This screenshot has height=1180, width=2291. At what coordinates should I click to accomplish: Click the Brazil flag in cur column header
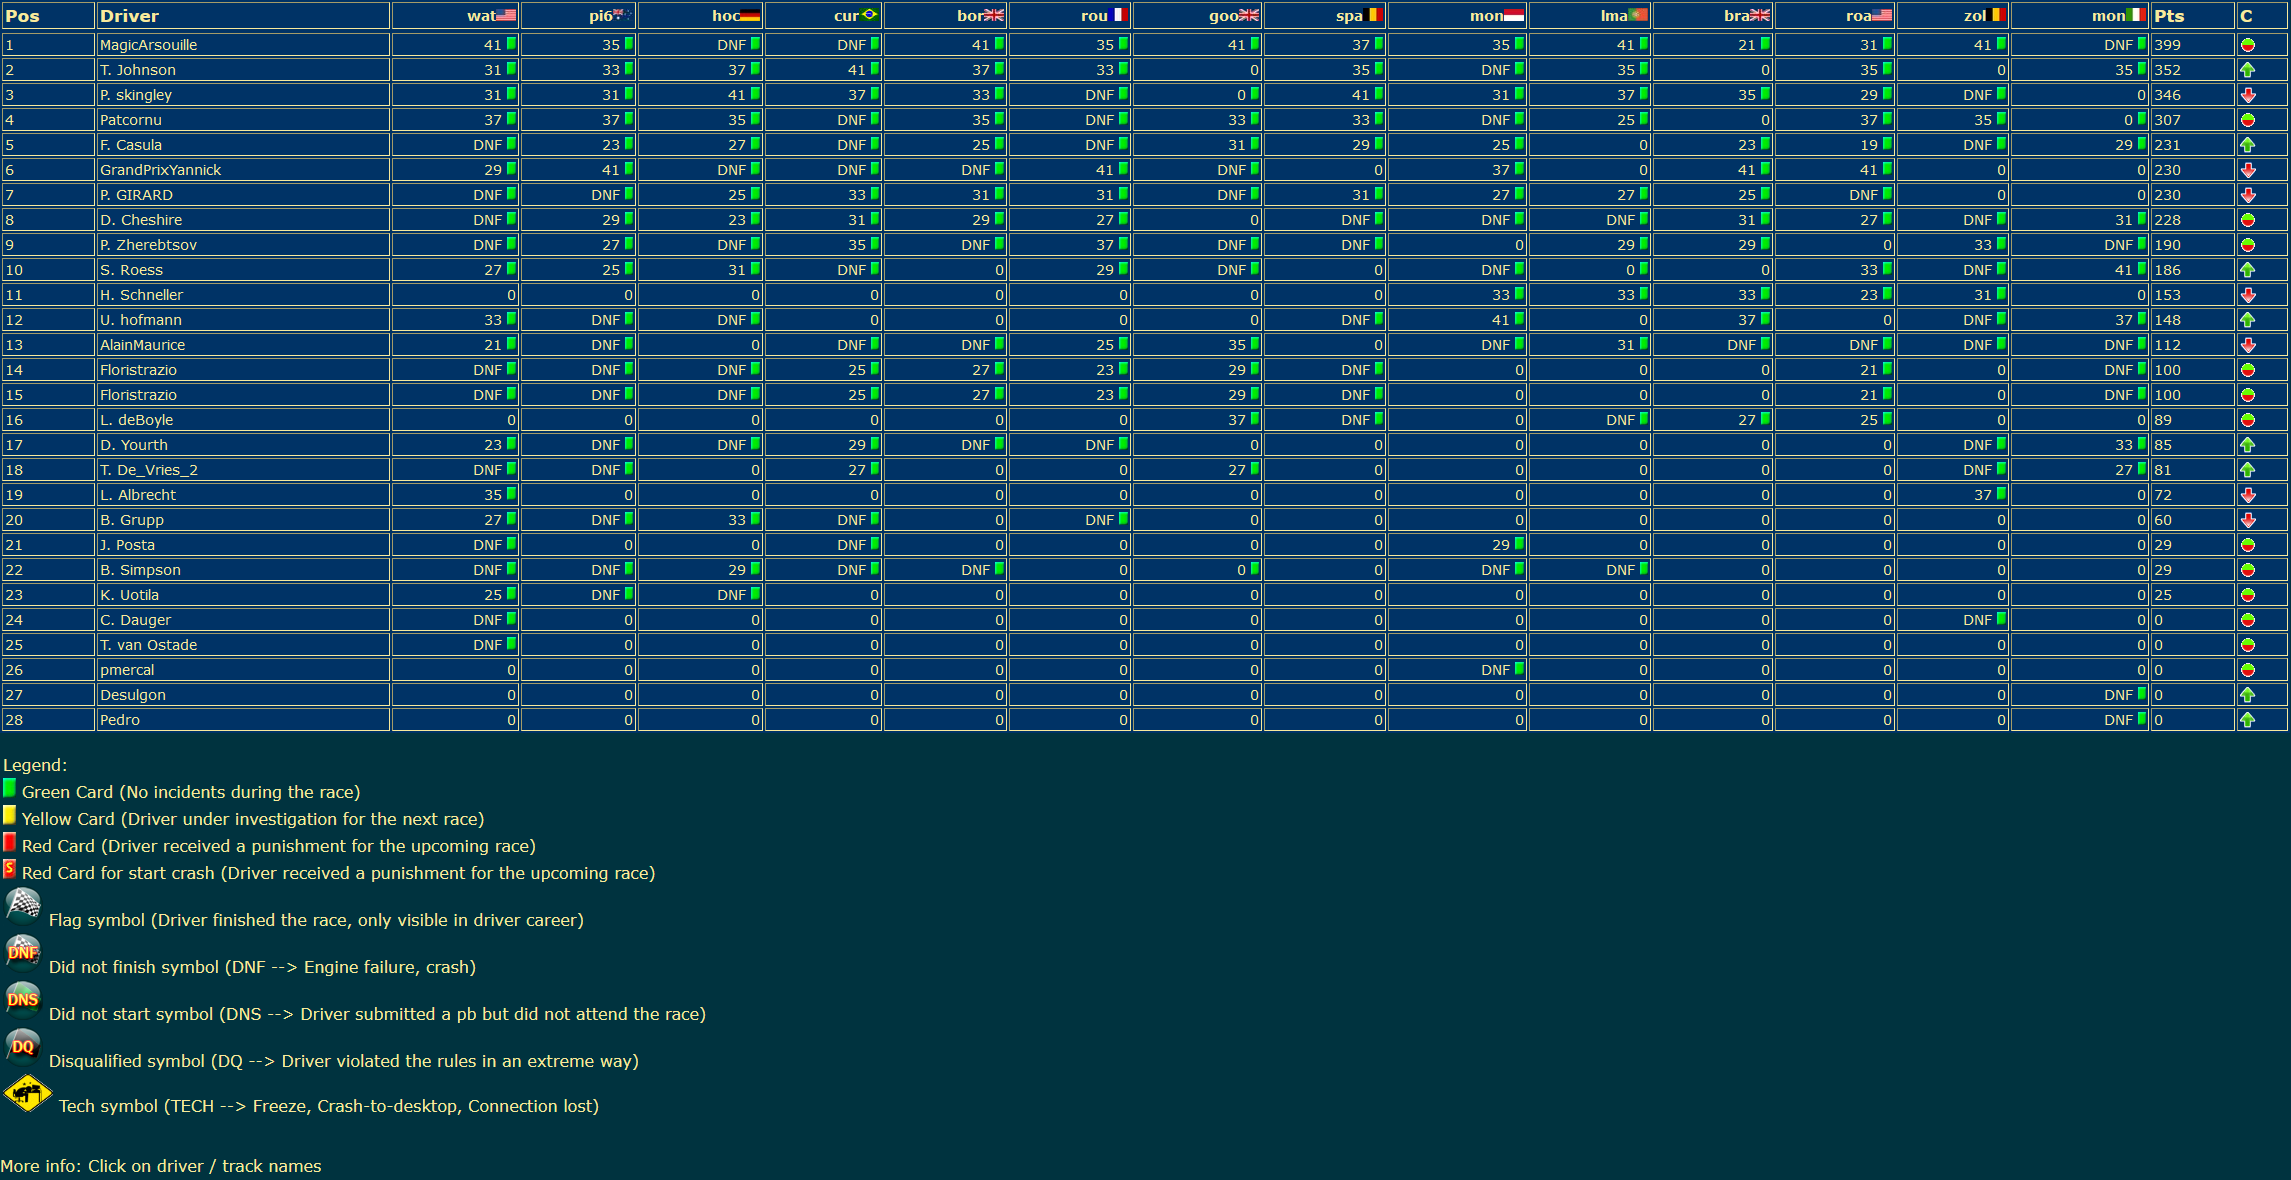pyautogui.click(x=869, y=15)
